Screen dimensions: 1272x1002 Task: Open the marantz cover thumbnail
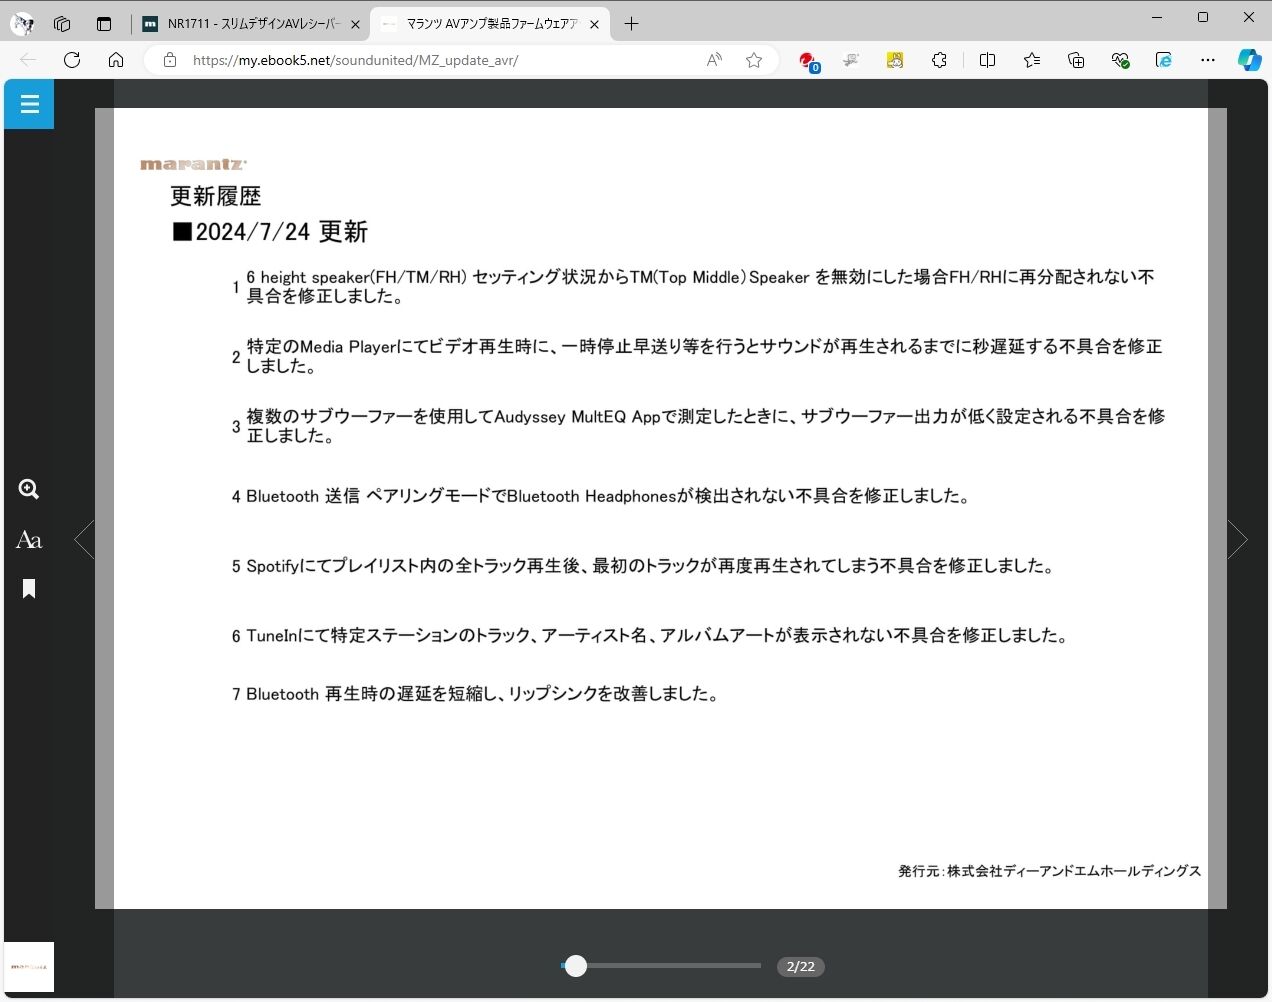click(29, 967)
